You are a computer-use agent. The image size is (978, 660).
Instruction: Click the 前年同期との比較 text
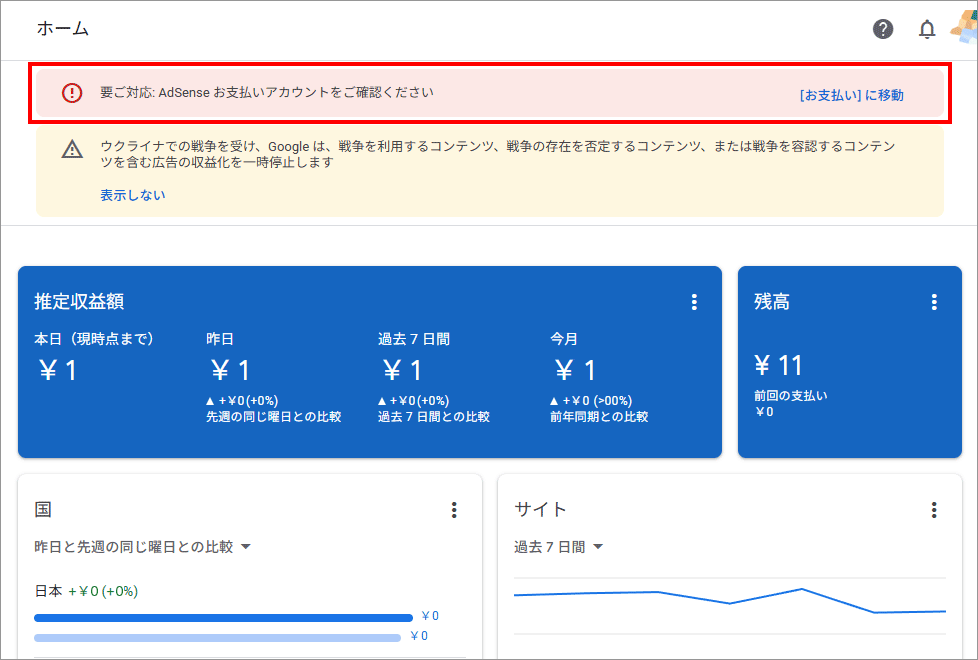(x=599, y=417)
